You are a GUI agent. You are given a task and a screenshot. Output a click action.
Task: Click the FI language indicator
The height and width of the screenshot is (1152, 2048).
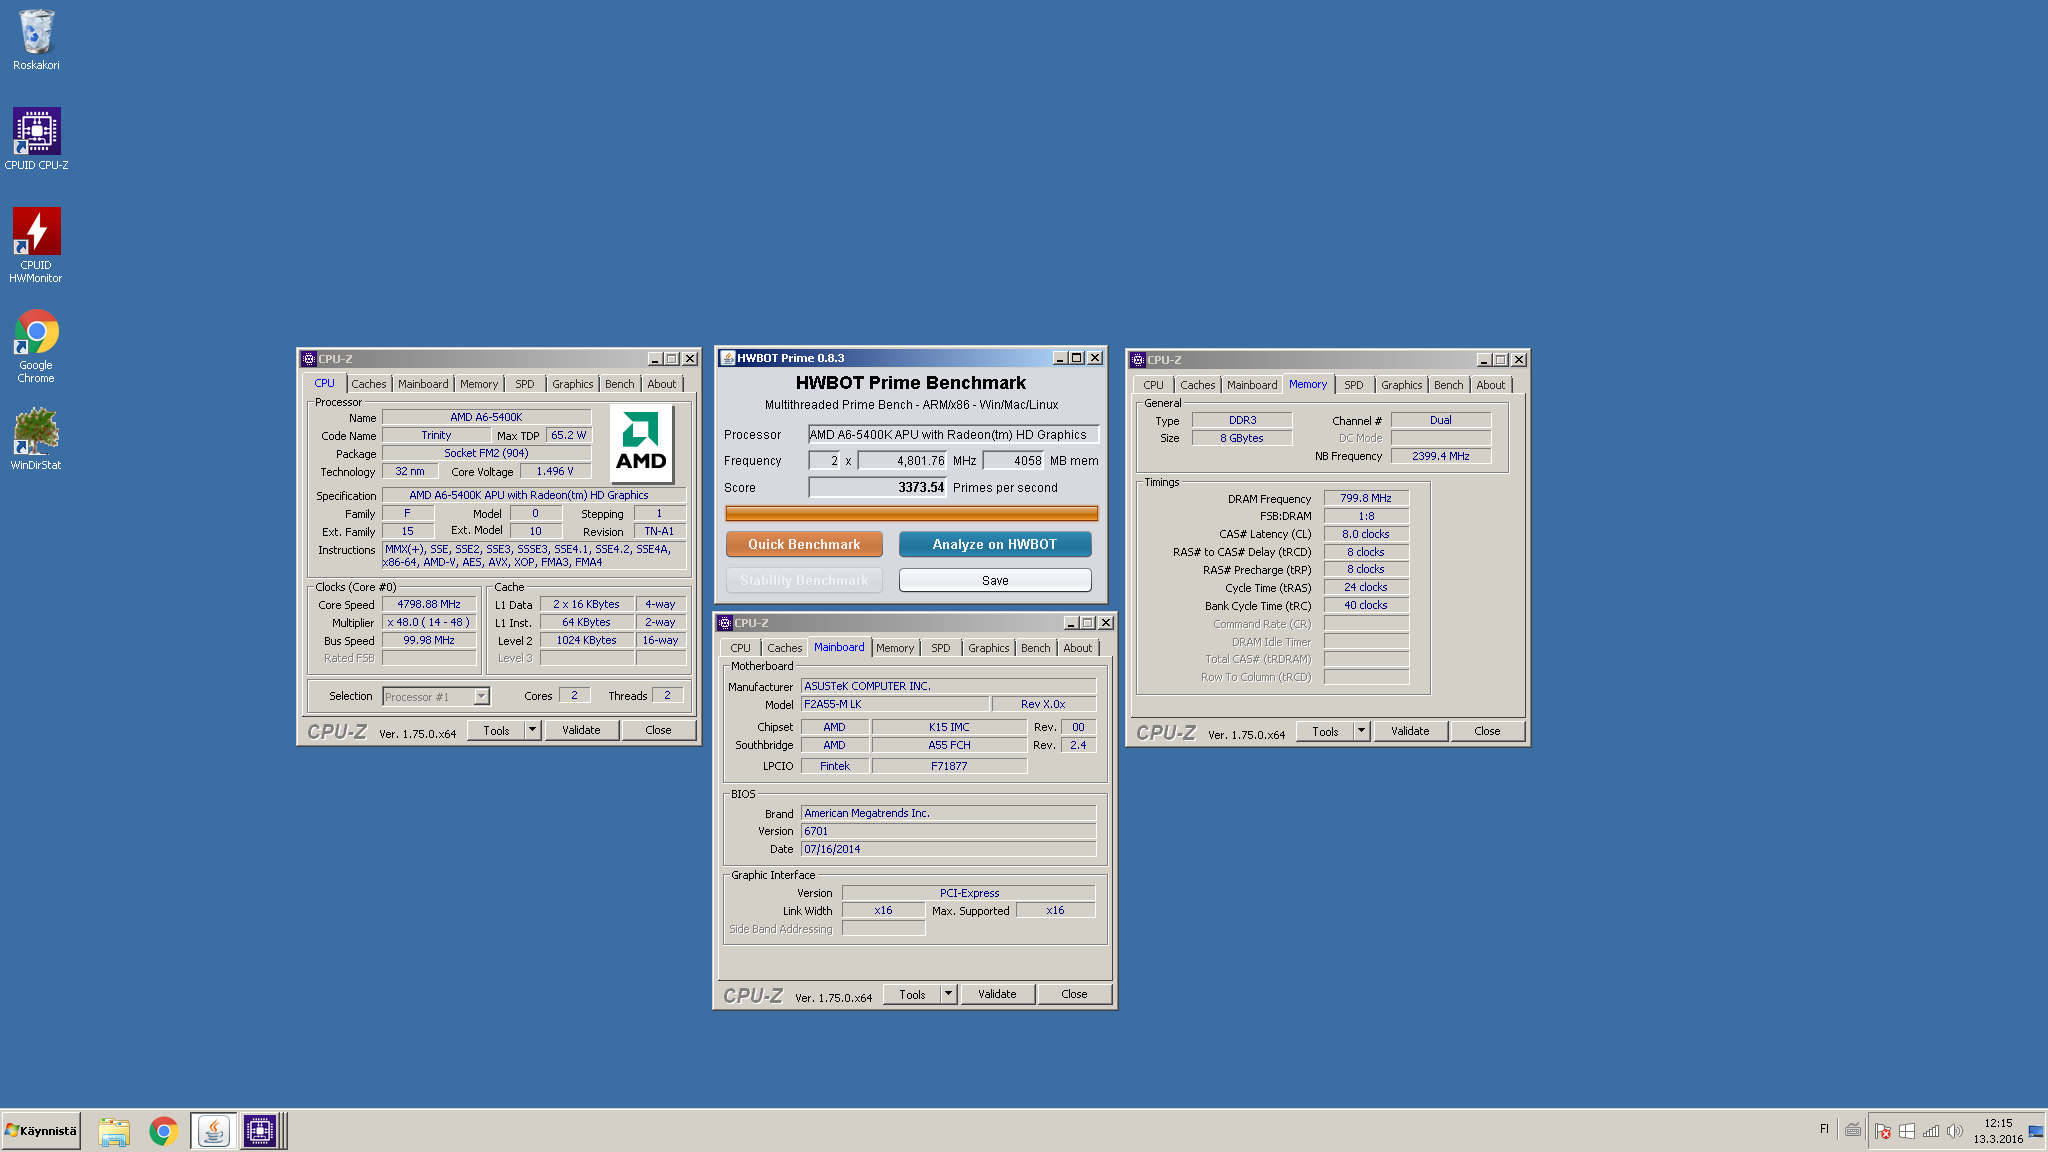(1824, 1129)
